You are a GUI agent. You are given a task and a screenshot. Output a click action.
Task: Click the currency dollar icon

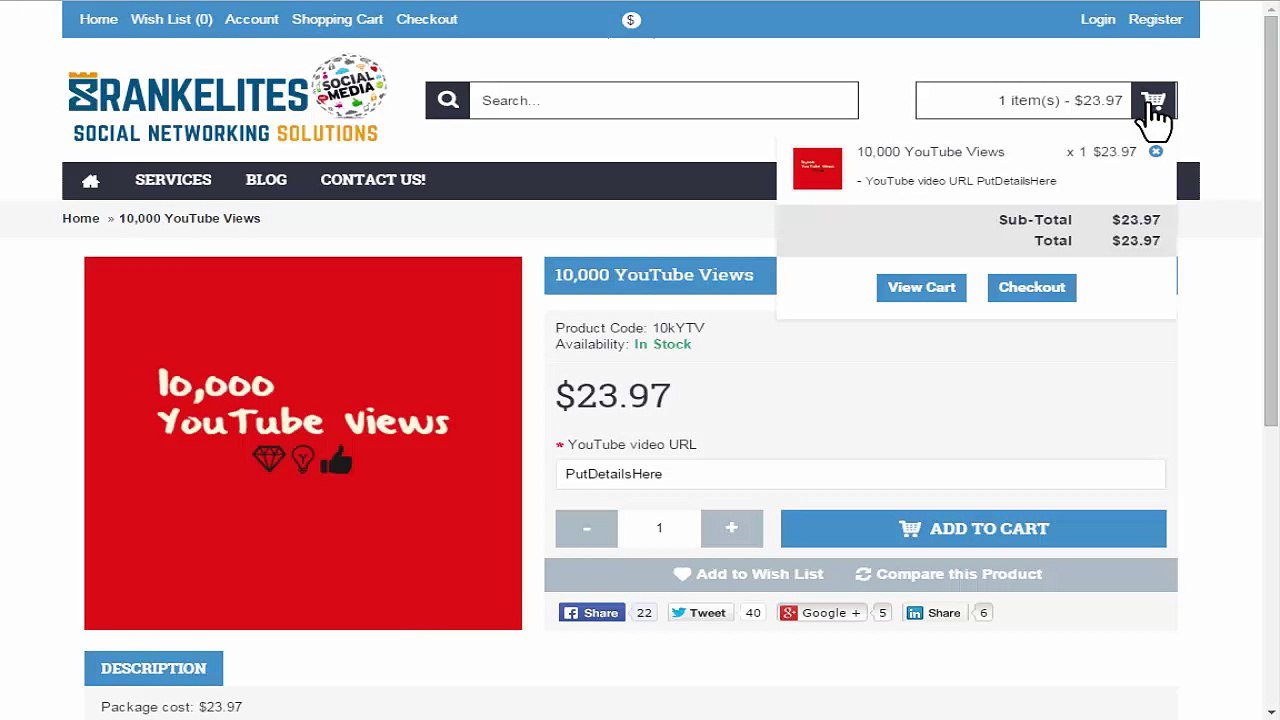[x=631, y=20]
